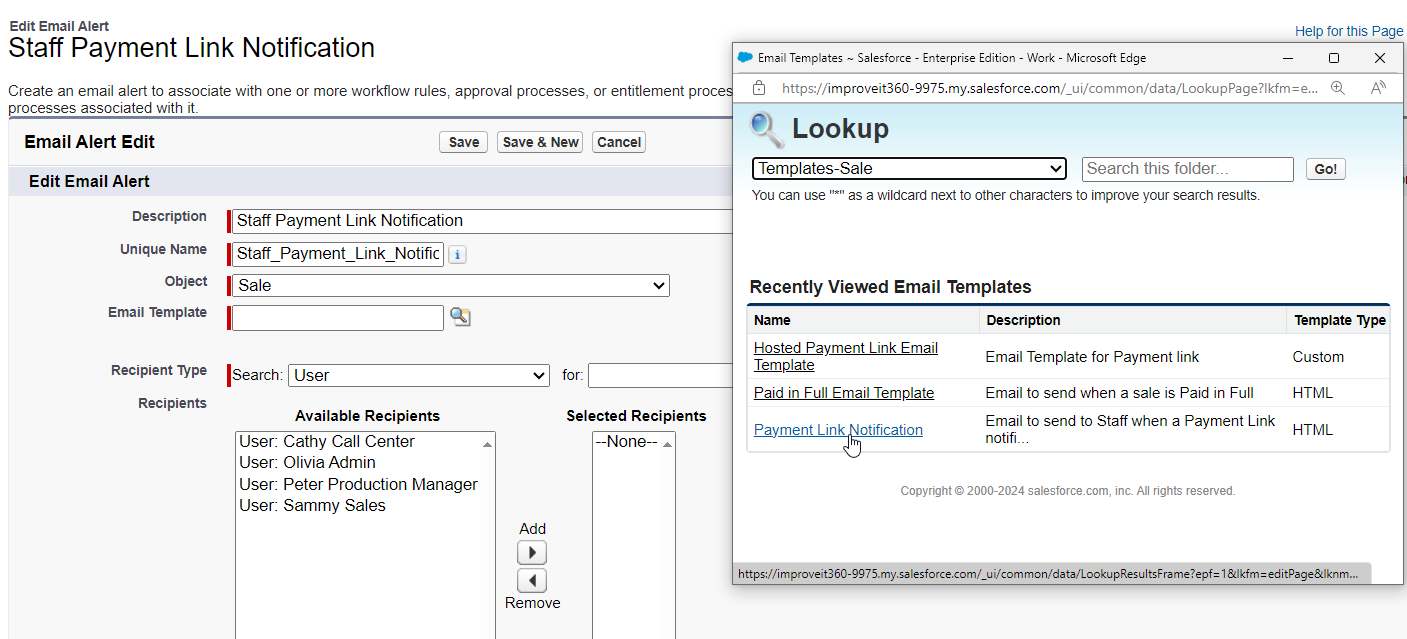This screenshot has width=1407, height=639.
Task: Select --None-- in Selected Recipients list
Action: [626, 441]
